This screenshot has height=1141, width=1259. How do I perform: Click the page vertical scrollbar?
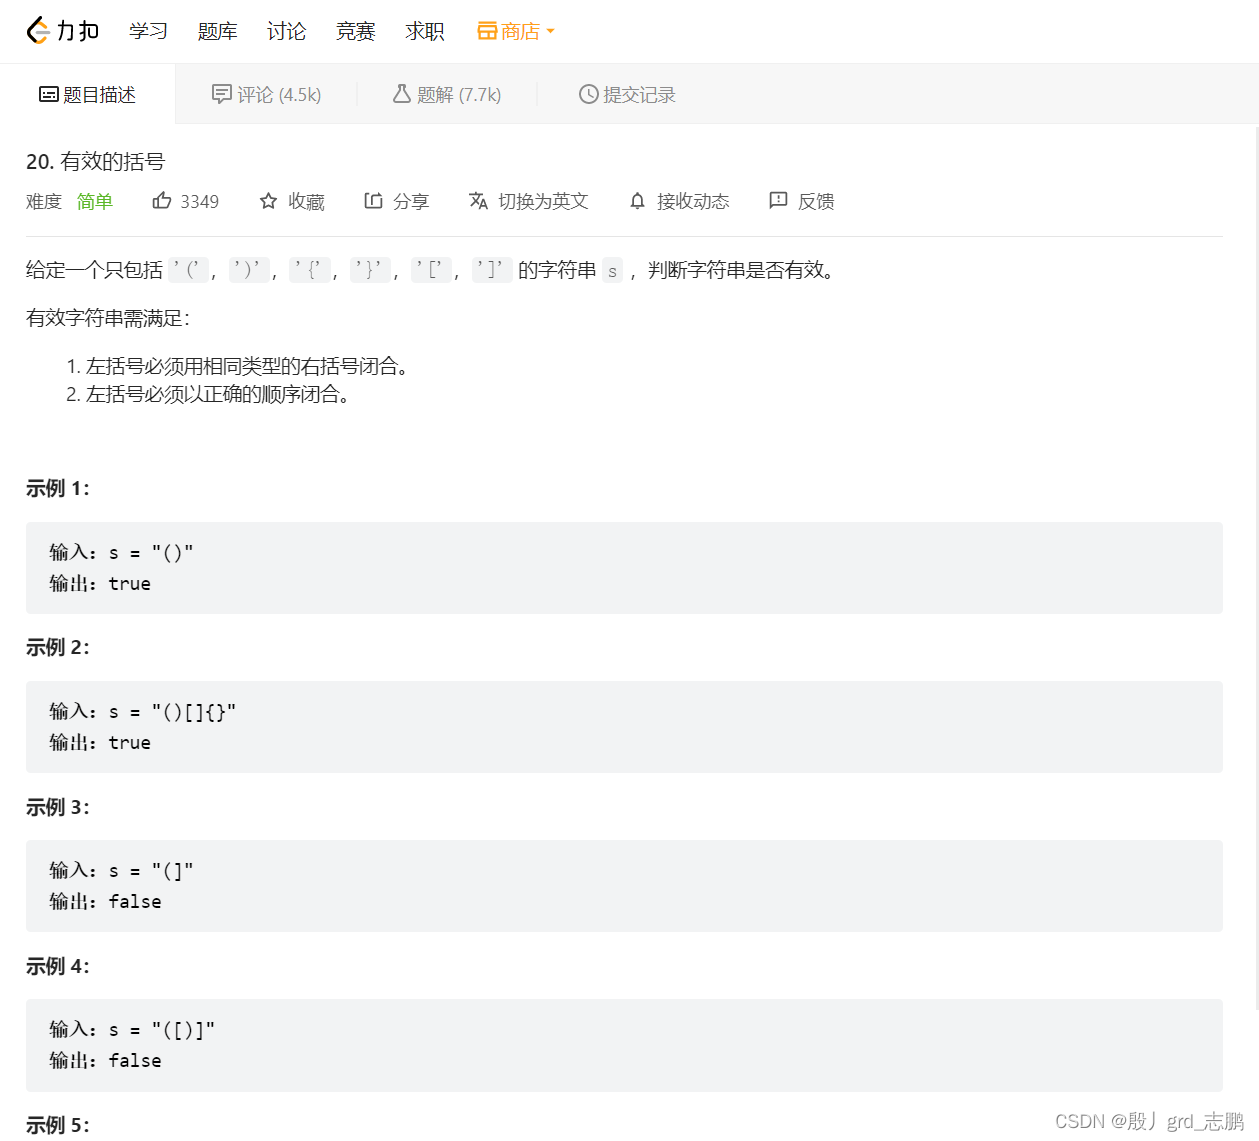pyautogui.click(x=1255, y=567)
